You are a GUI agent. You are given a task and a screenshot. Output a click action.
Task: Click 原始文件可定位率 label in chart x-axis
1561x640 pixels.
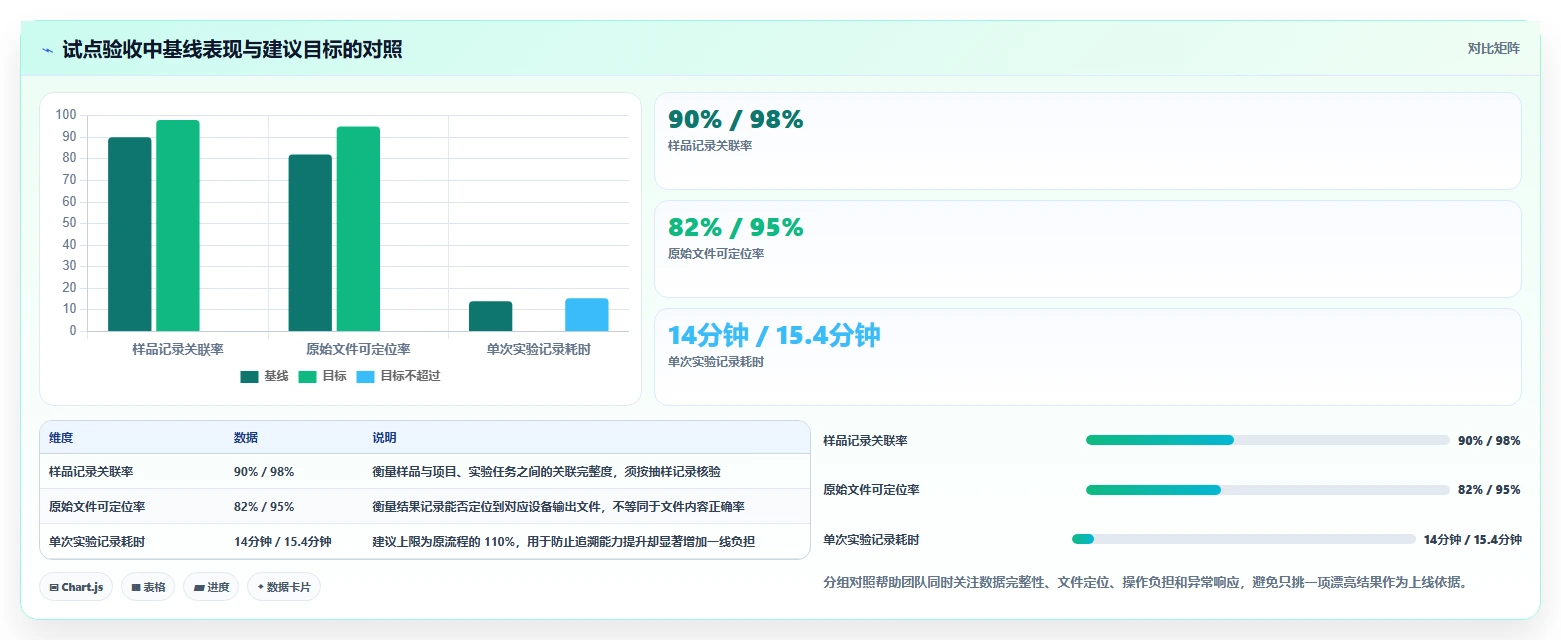(358, 350)
